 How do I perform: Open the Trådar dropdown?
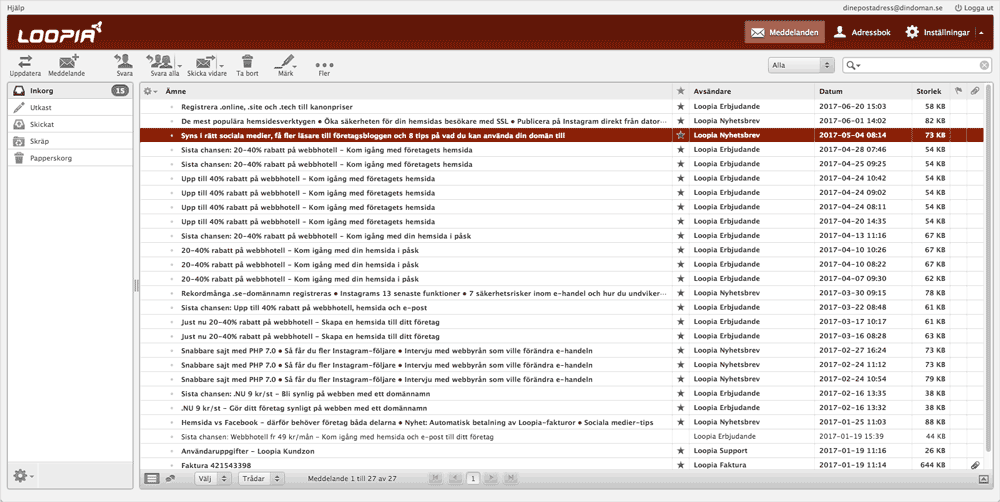[x=261, y=478]
